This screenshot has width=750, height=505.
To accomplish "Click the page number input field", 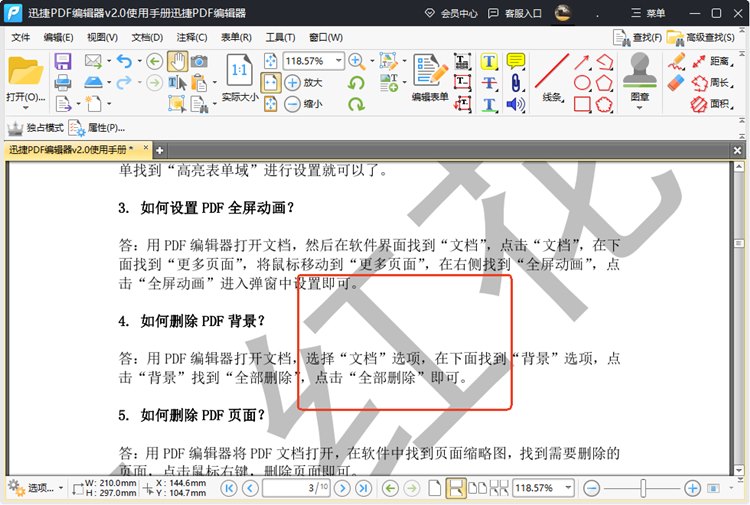I will (296, 488).
